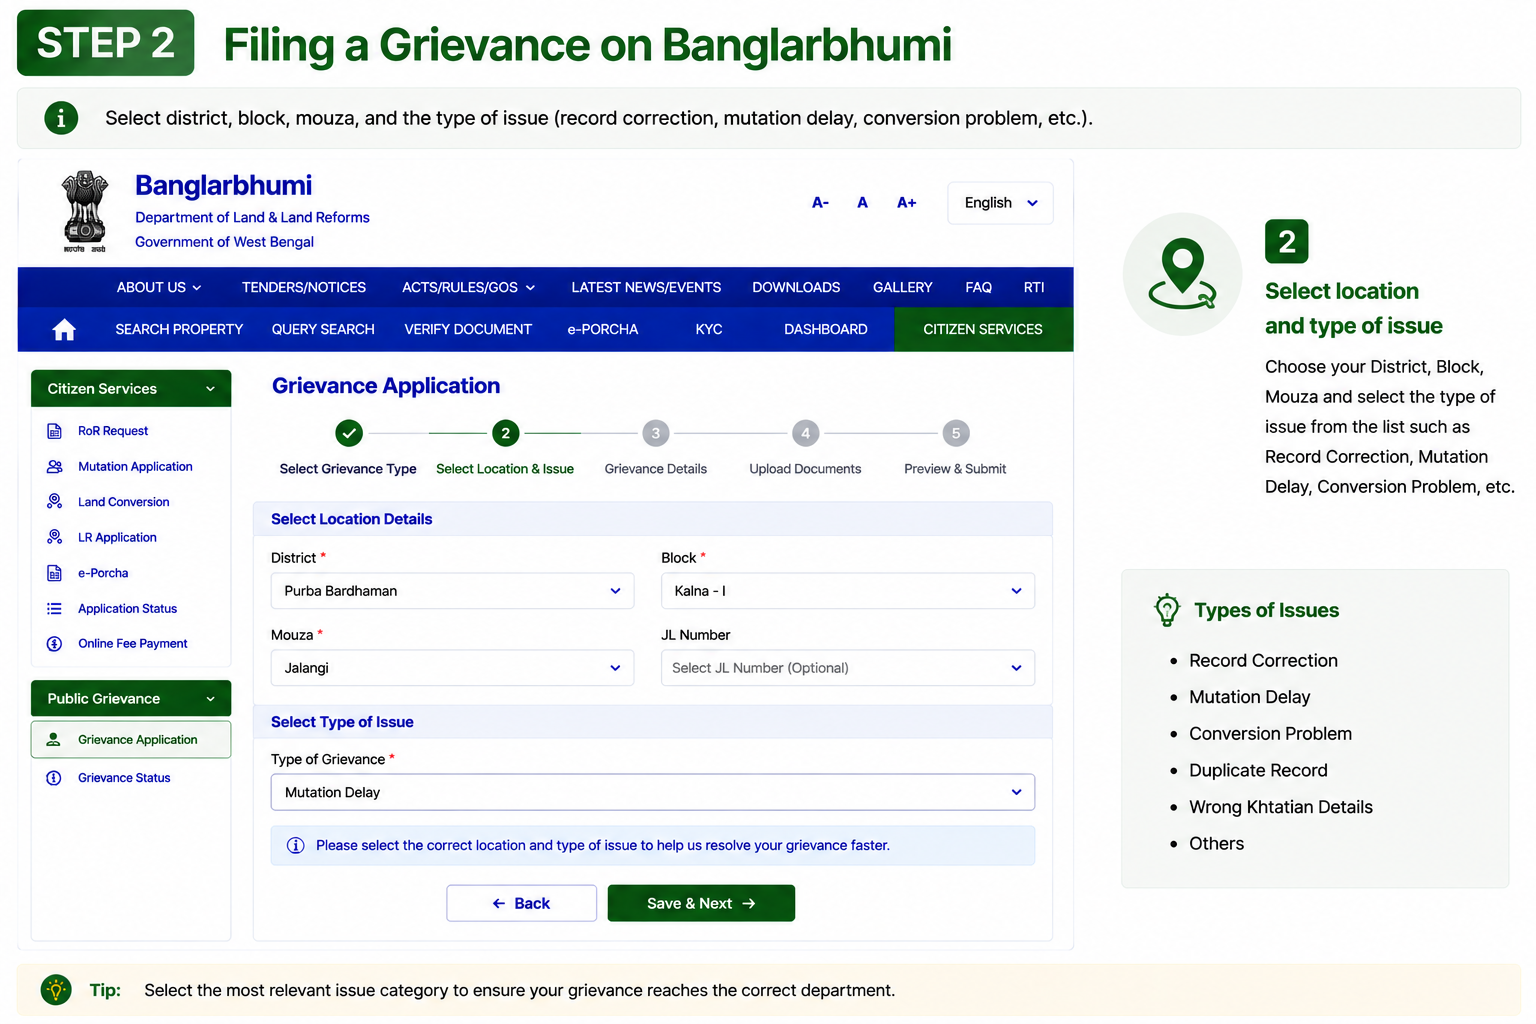Open Type of Grievance dropdown
The width and height of the screenshot is (1536, 1024).
653,792
